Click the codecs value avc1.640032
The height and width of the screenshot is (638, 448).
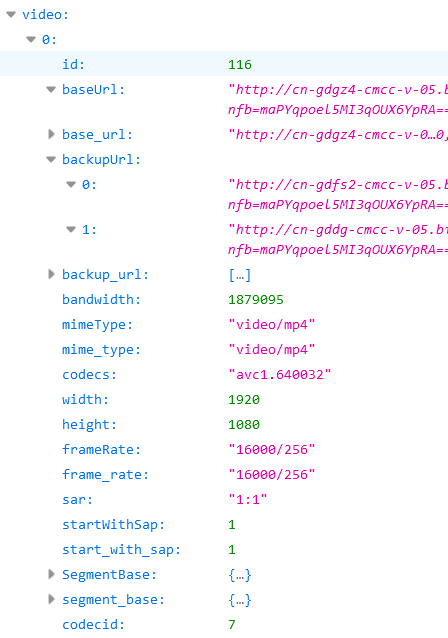(x=280, y=375)
